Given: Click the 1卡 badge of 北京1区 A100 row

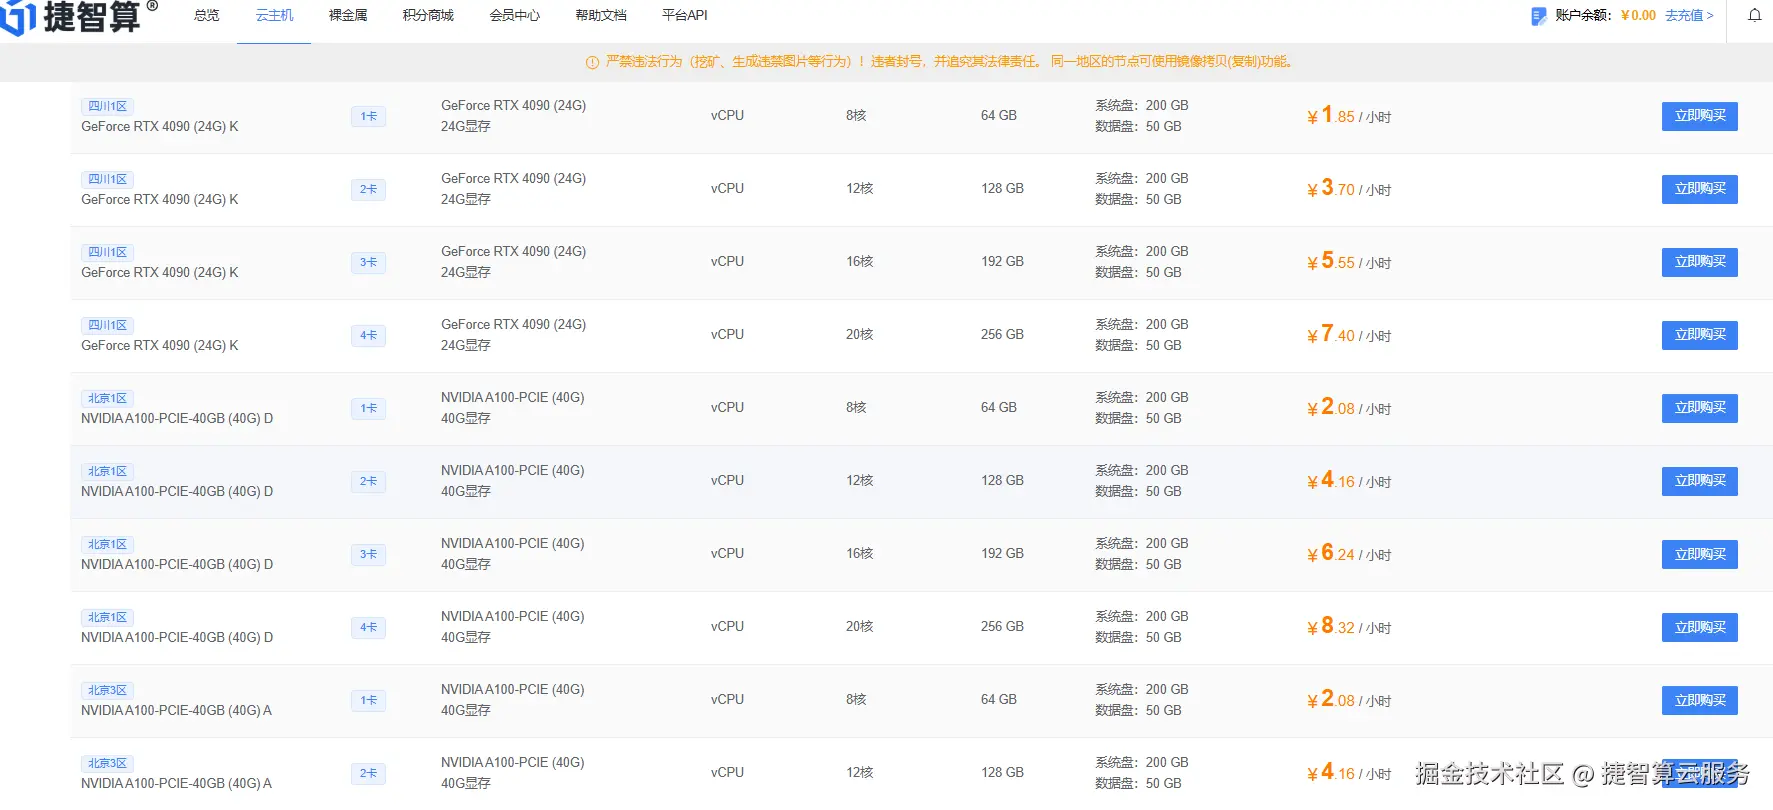Looking at the screenshot, I should 368,408.
